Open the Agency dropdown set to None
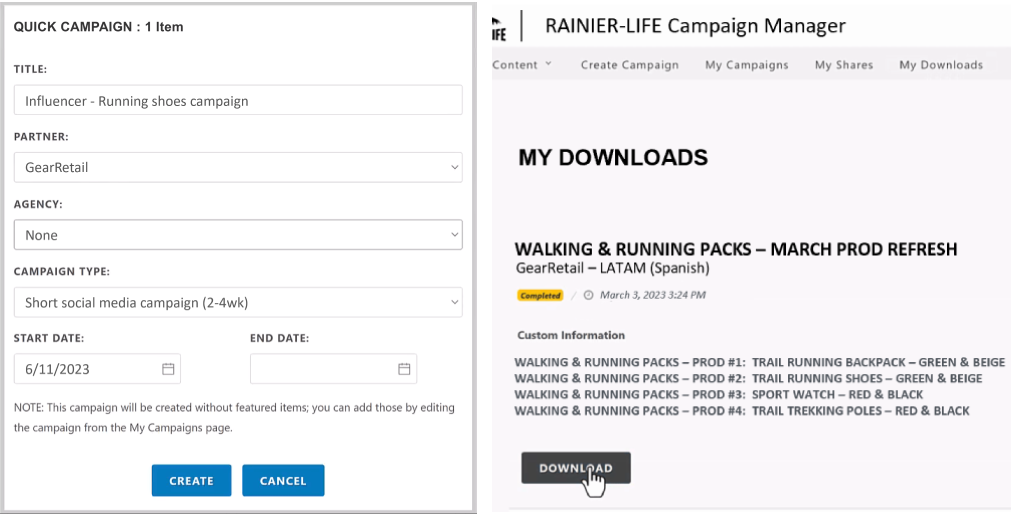 [x=238, y=235]
